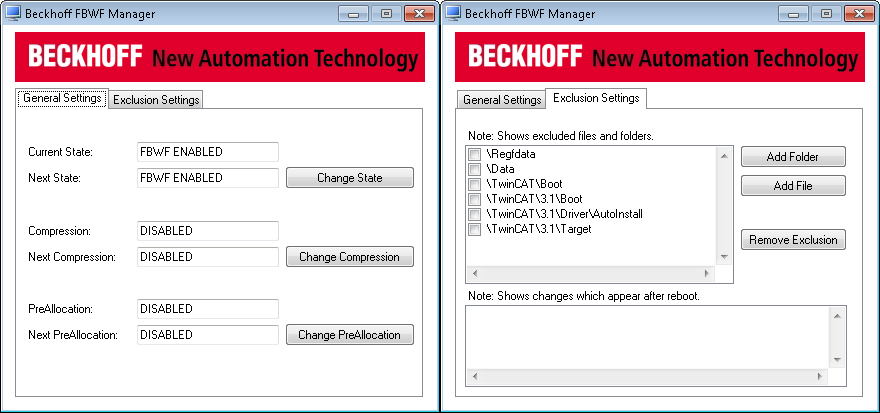
Task: Click reboot changes box scroll up arrow
Action: tap(837, 316)
